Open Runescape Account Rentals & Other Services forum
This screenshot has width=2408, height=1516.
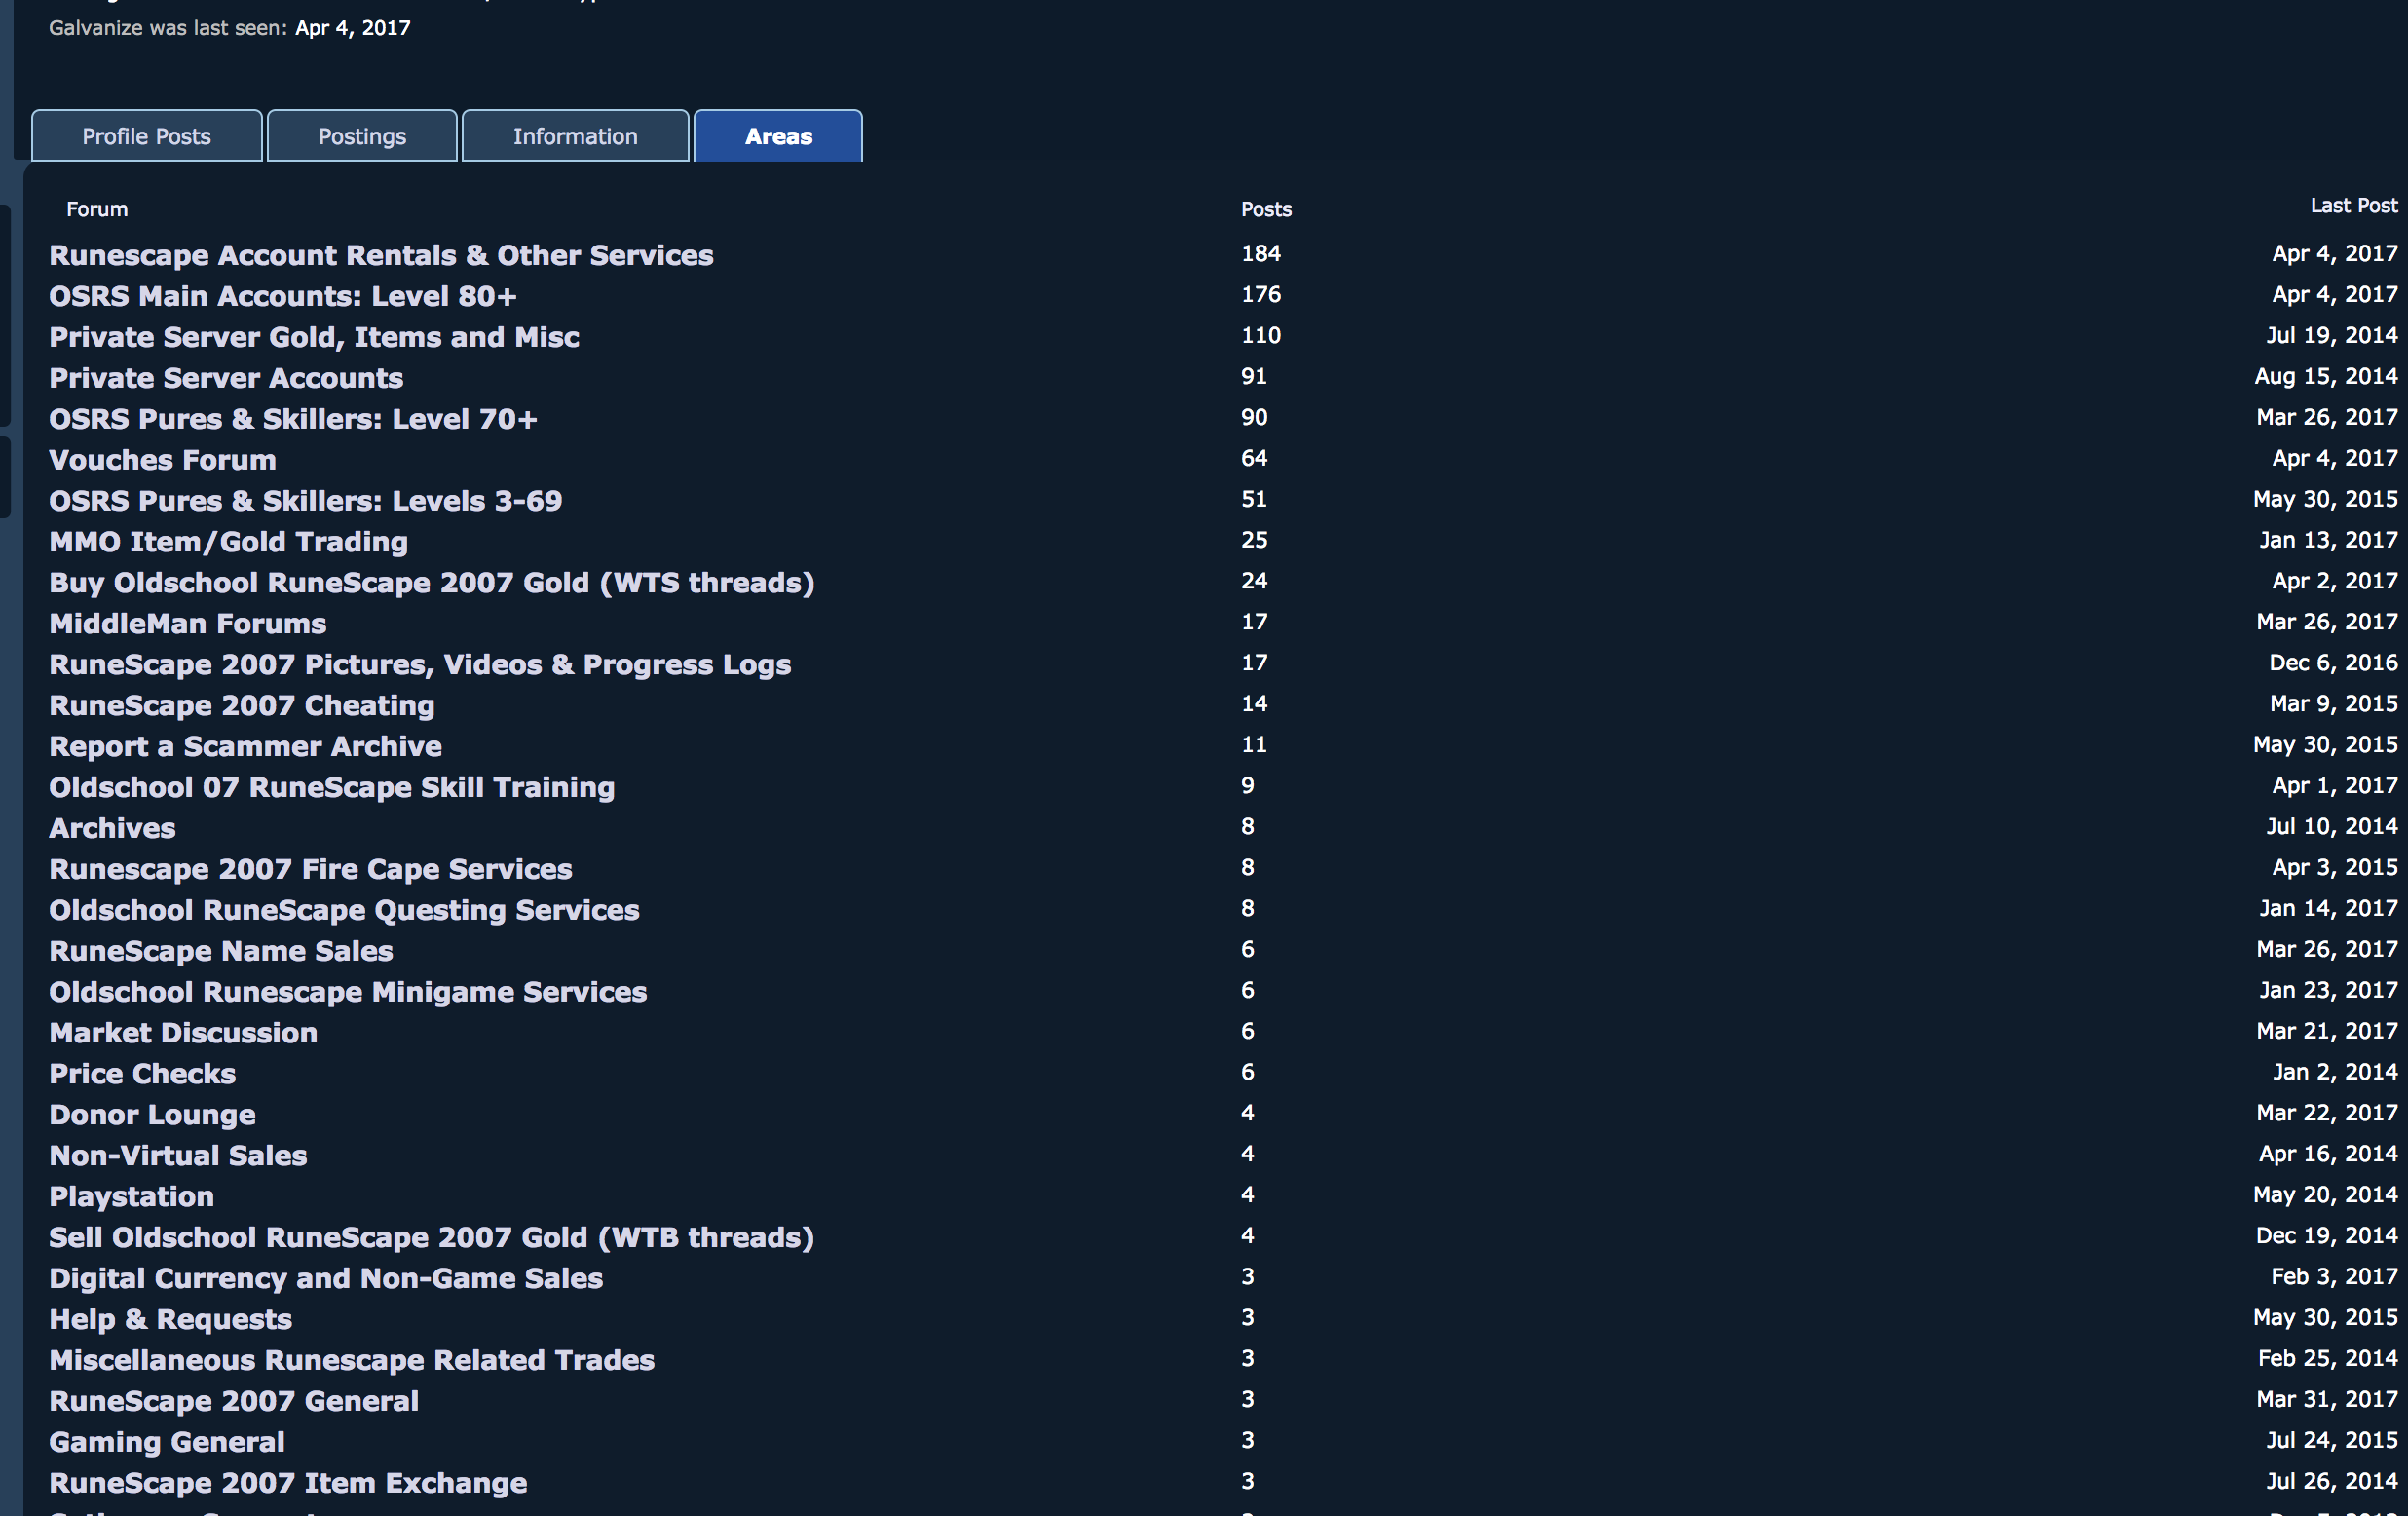[381, 255]
